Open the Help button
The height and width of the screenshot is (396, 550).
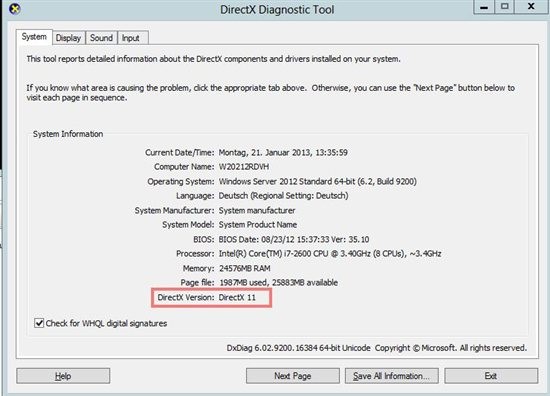click(x=63, y=376)
